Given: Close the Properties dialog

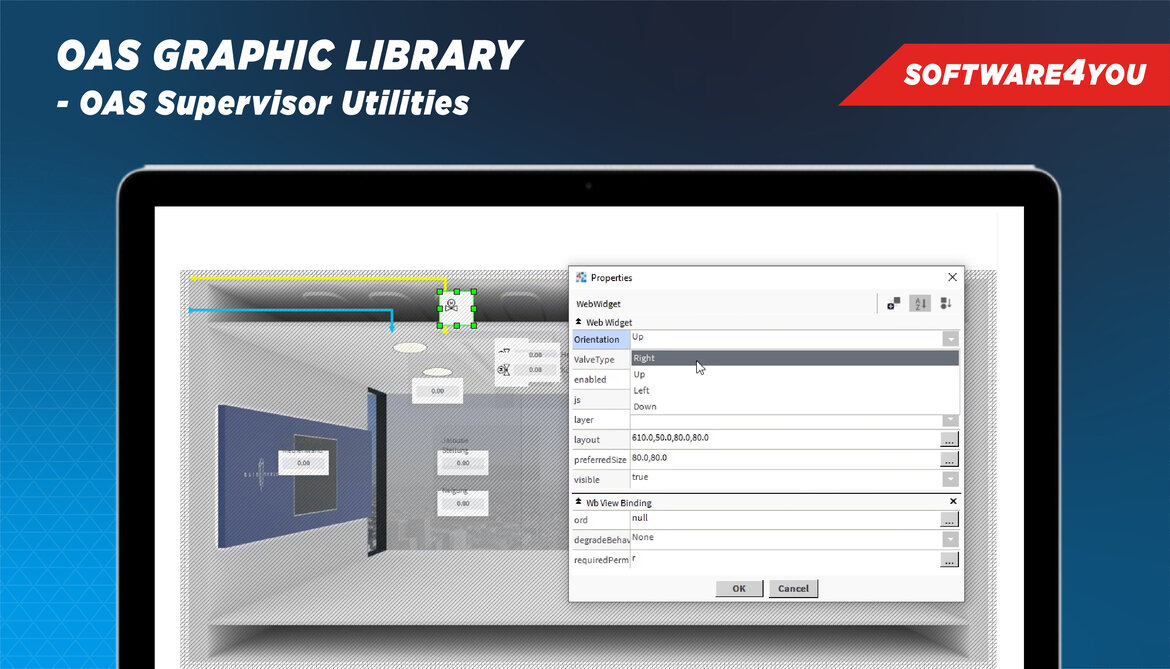Looking at the screenshot, I should click(952, 277).
